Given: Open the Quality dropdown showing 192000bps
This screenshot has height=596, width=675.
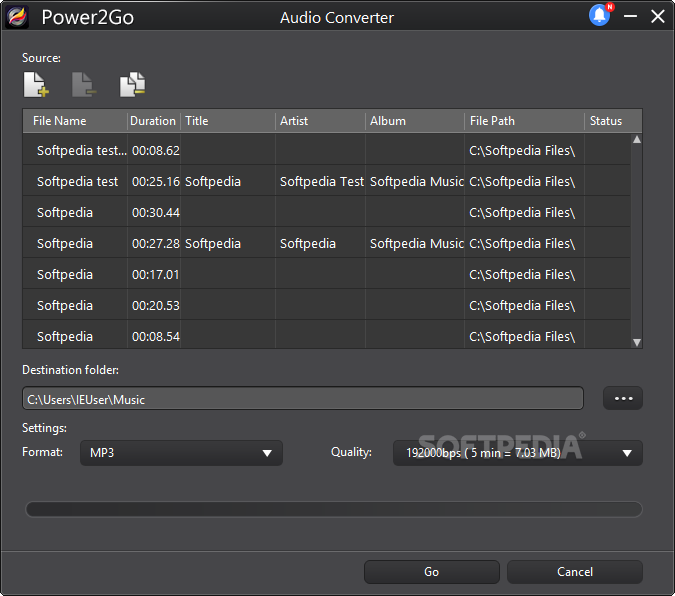Looking at the screenshot, I should (x=517, y=453).
